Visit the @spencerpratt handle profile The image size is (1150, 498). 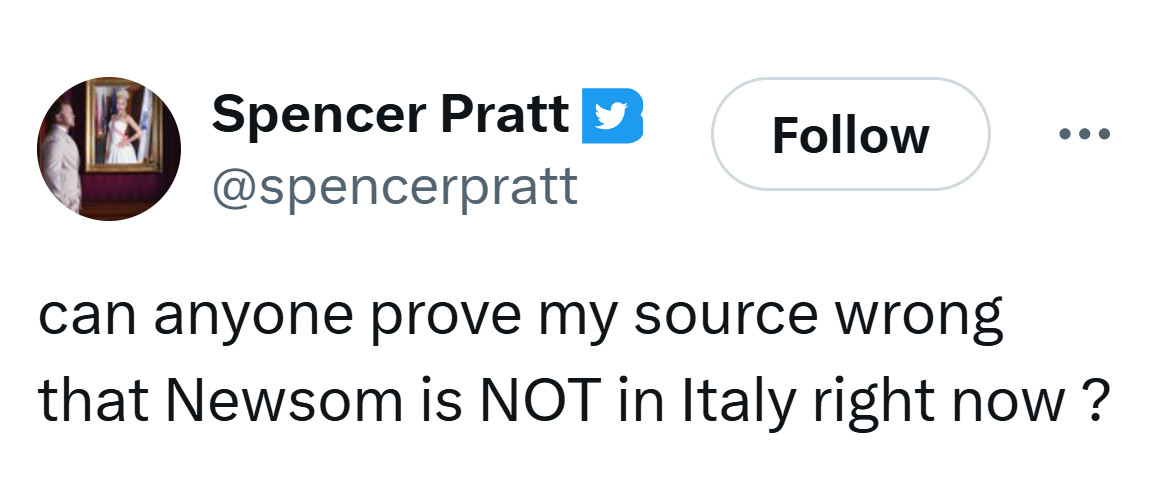[394, 185]
